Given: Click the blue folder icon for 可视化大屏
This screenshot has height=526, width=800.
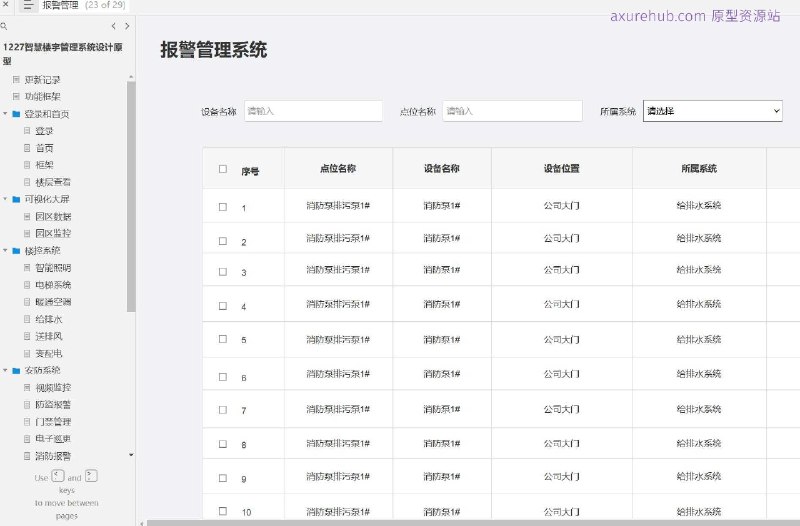Looking at the screenshot, I should pyautogui.click(x=16, y=199).
